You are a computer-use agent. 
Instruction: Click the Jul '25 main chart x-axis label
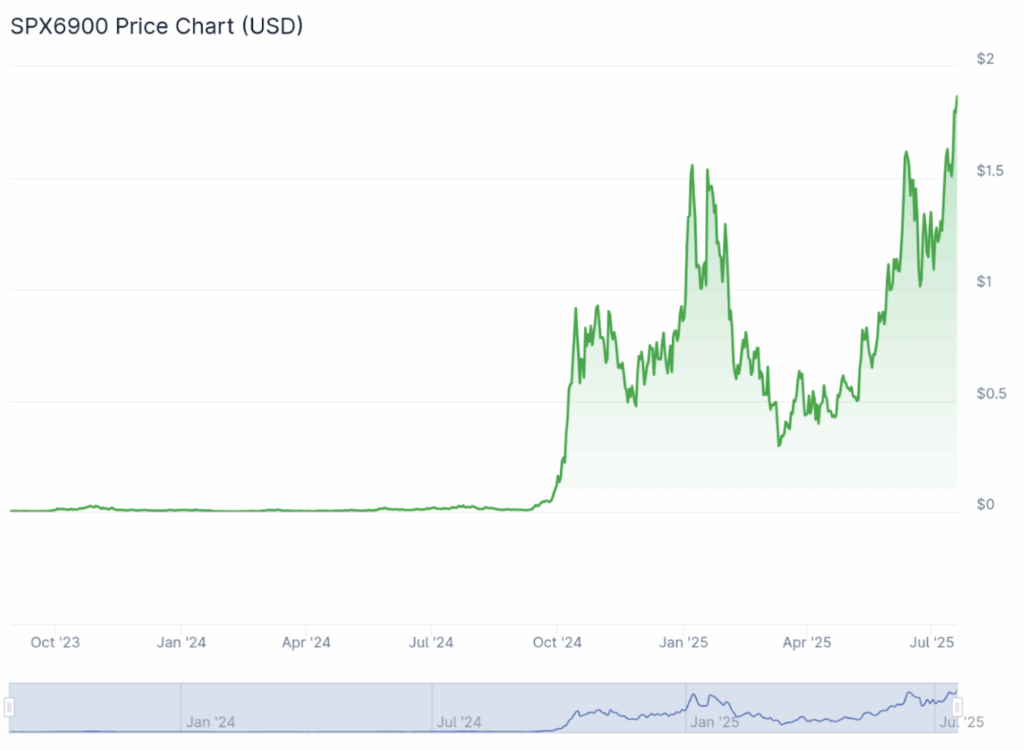932,642
